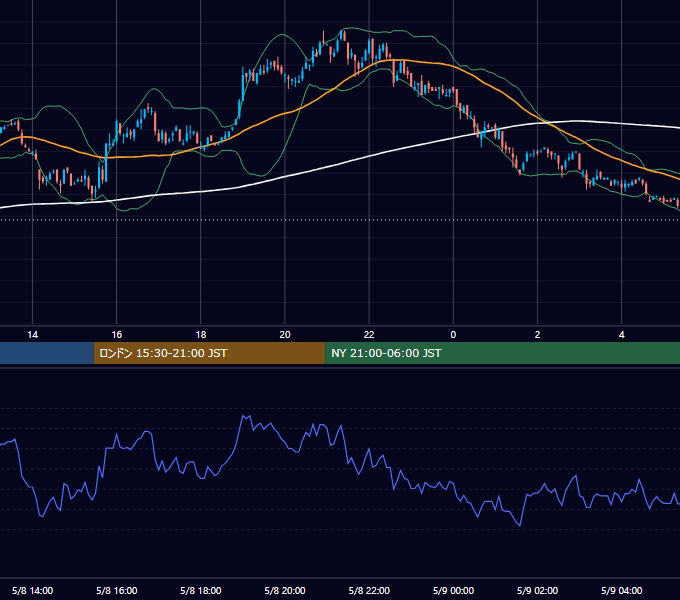Click the 20 hour label on price chart axis
The height and width of the screenshot is (600, 680).
(x=285, y=335)
